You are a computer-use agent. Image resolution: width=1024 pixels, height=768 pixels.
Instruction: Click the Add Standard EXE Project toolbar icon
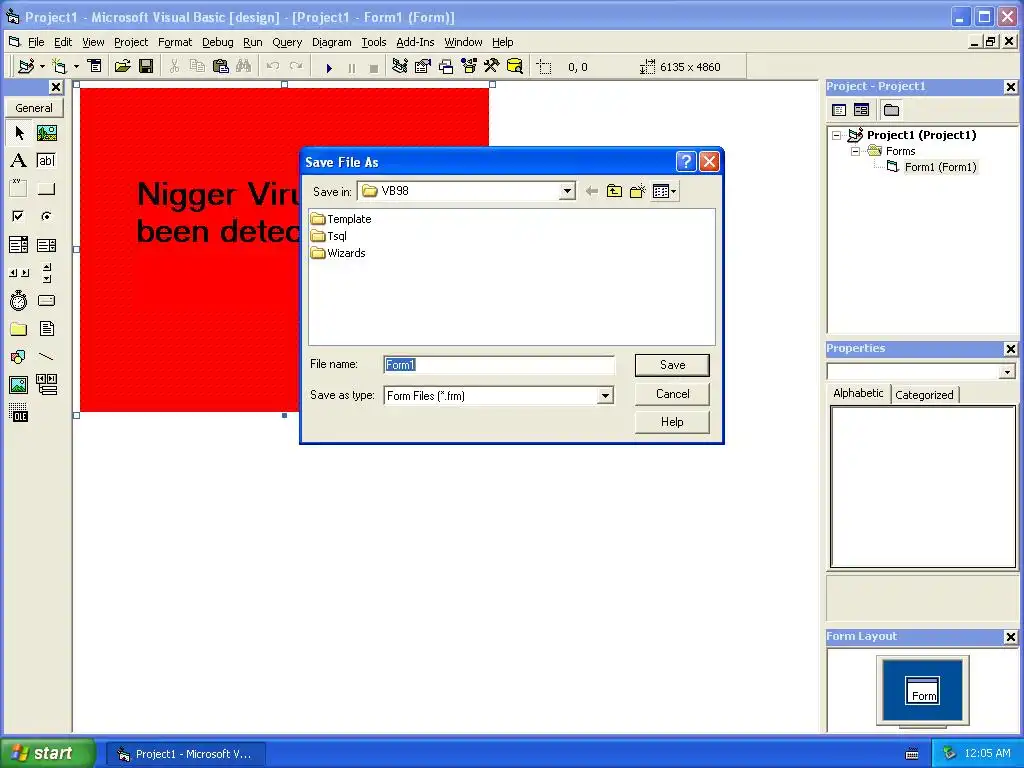pyautogui.click(x=26, y=67)
